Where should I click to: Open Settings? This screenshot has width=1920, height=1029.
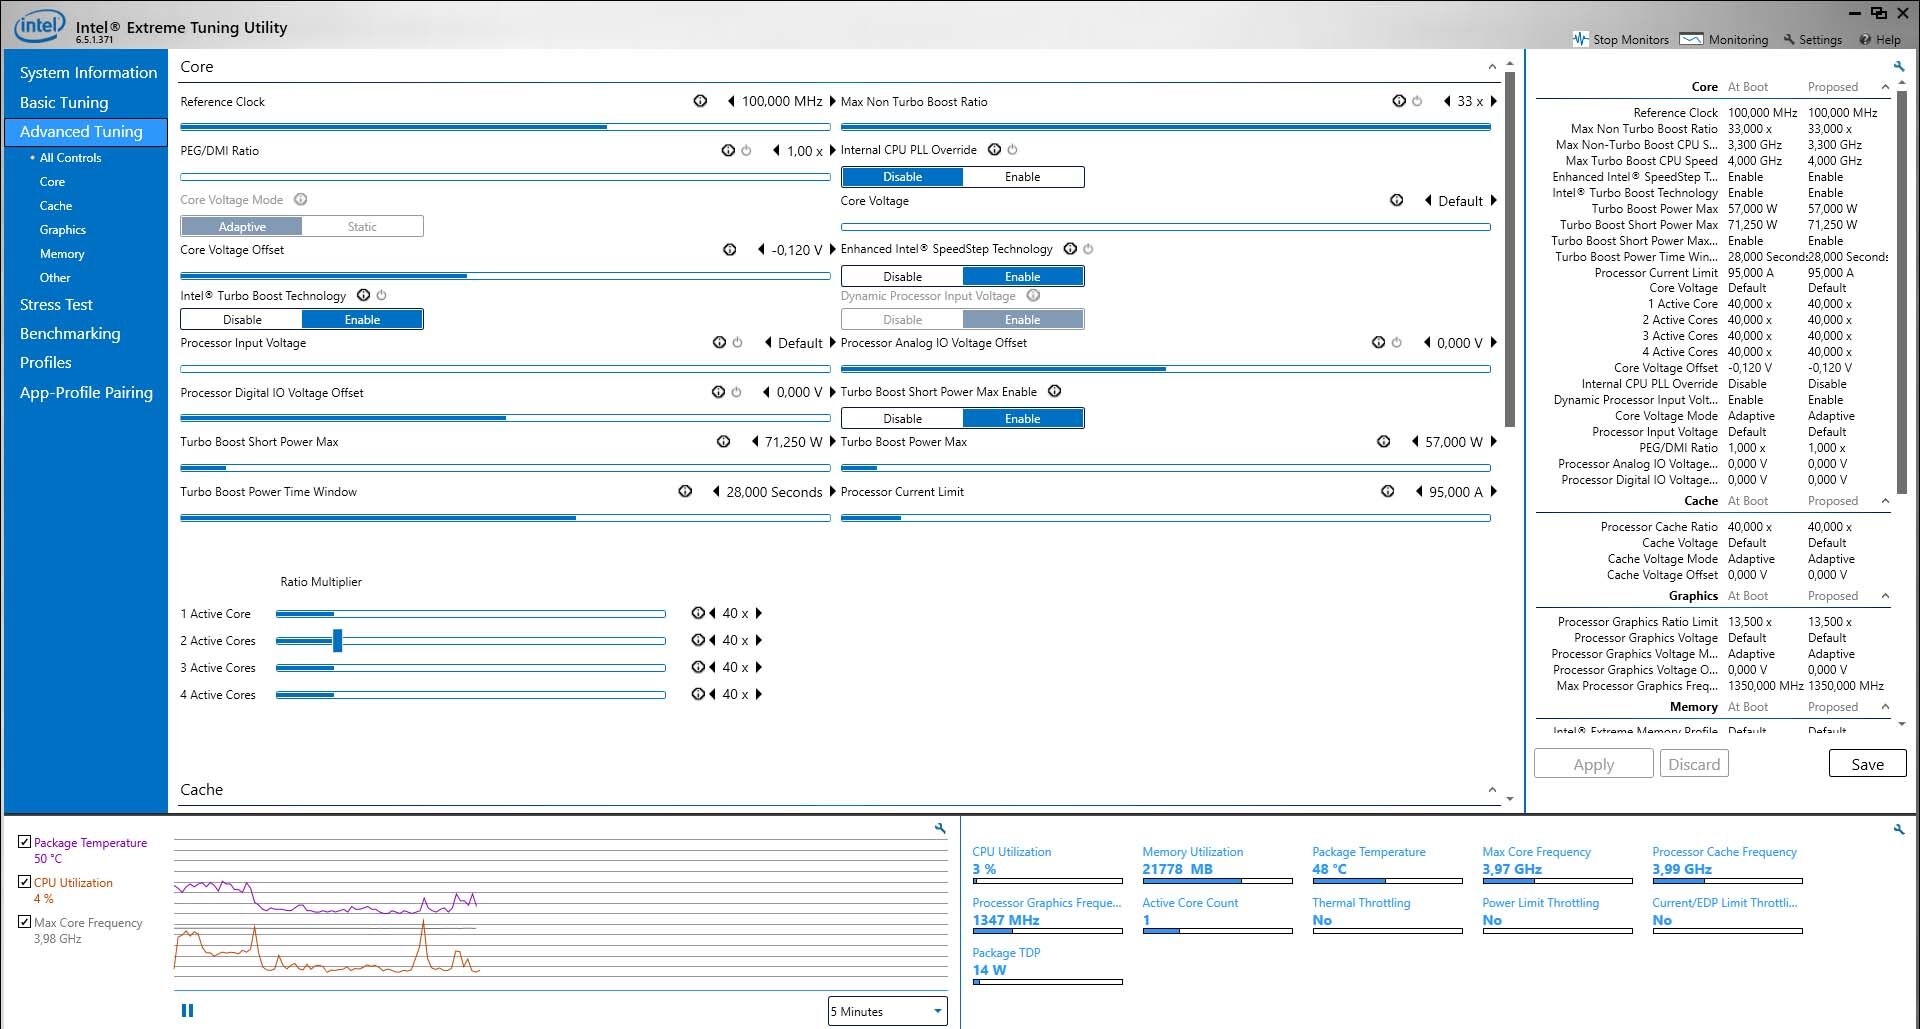(1812, 40)
